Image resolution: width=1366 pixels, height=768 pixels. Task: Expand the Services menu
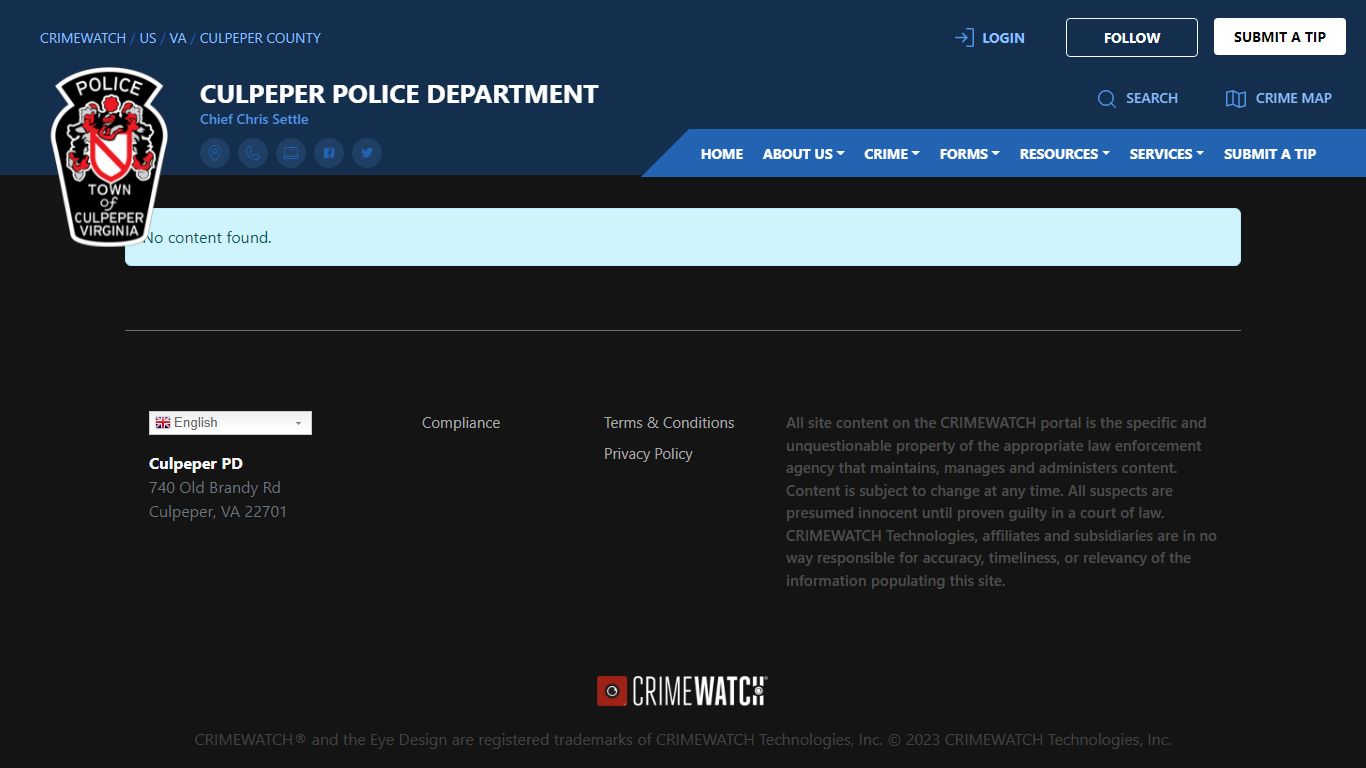(x=1167, y=154)
